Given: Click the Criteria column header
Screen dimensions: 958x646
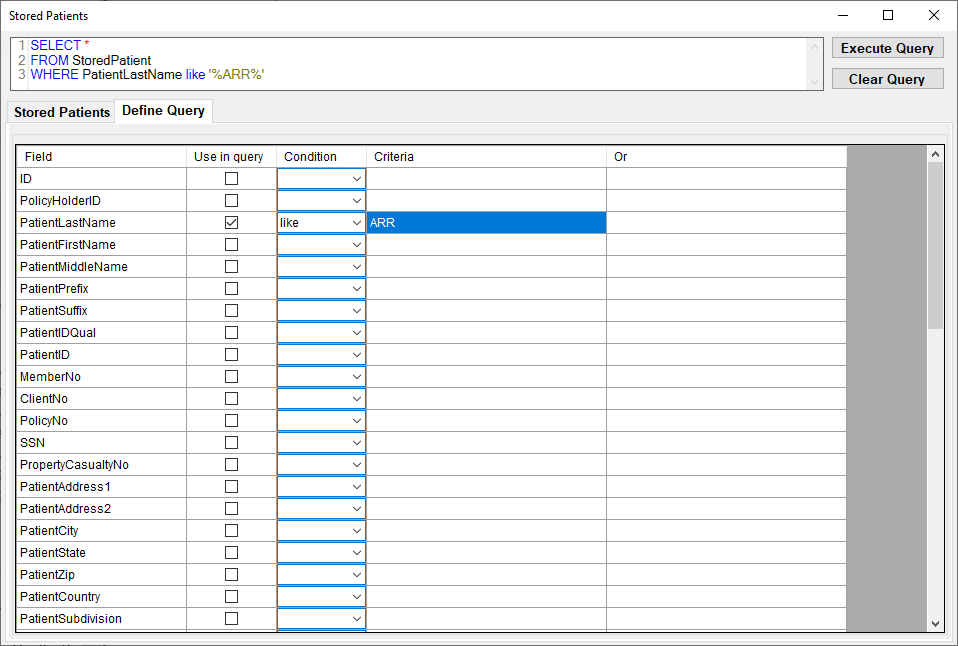Looking at the screenshot, I should click(486, 156).
